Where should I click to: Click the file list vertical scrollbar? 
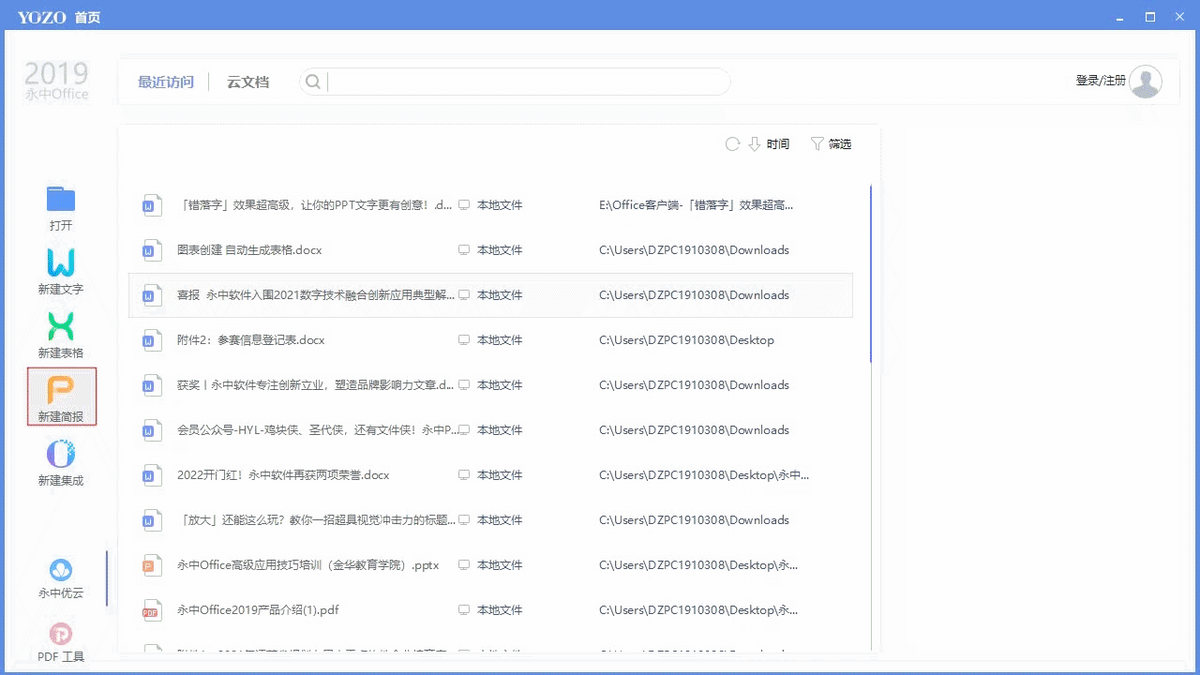coord(871,273)
